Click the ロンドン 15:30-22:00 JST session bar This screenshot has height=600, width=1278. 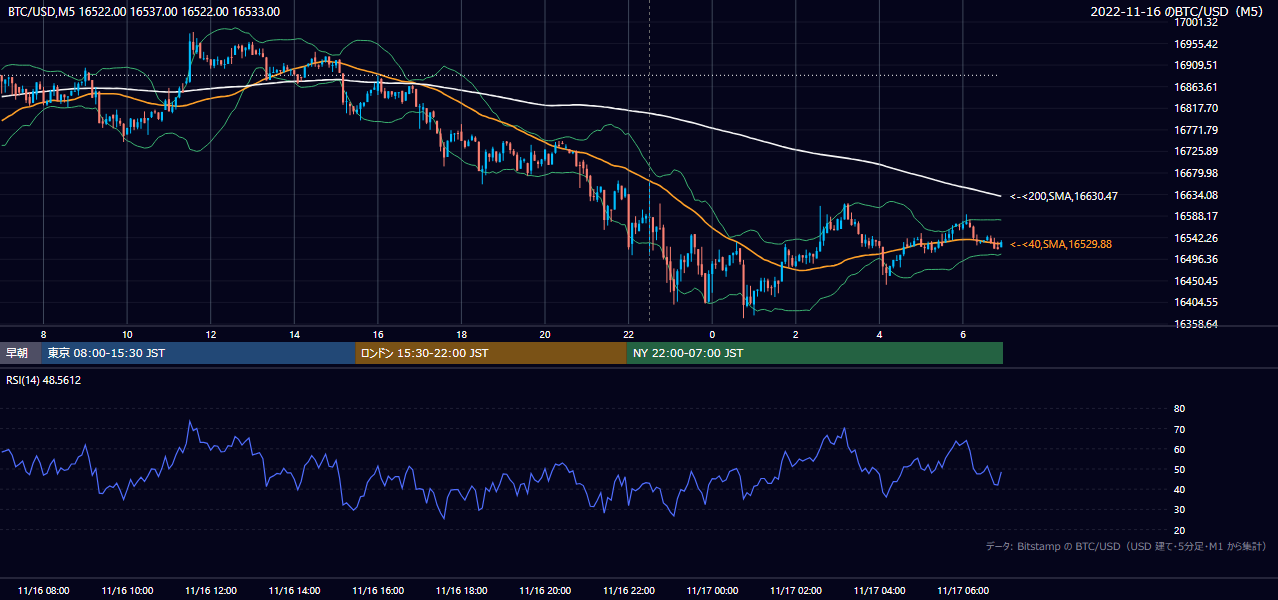(491, 353)
